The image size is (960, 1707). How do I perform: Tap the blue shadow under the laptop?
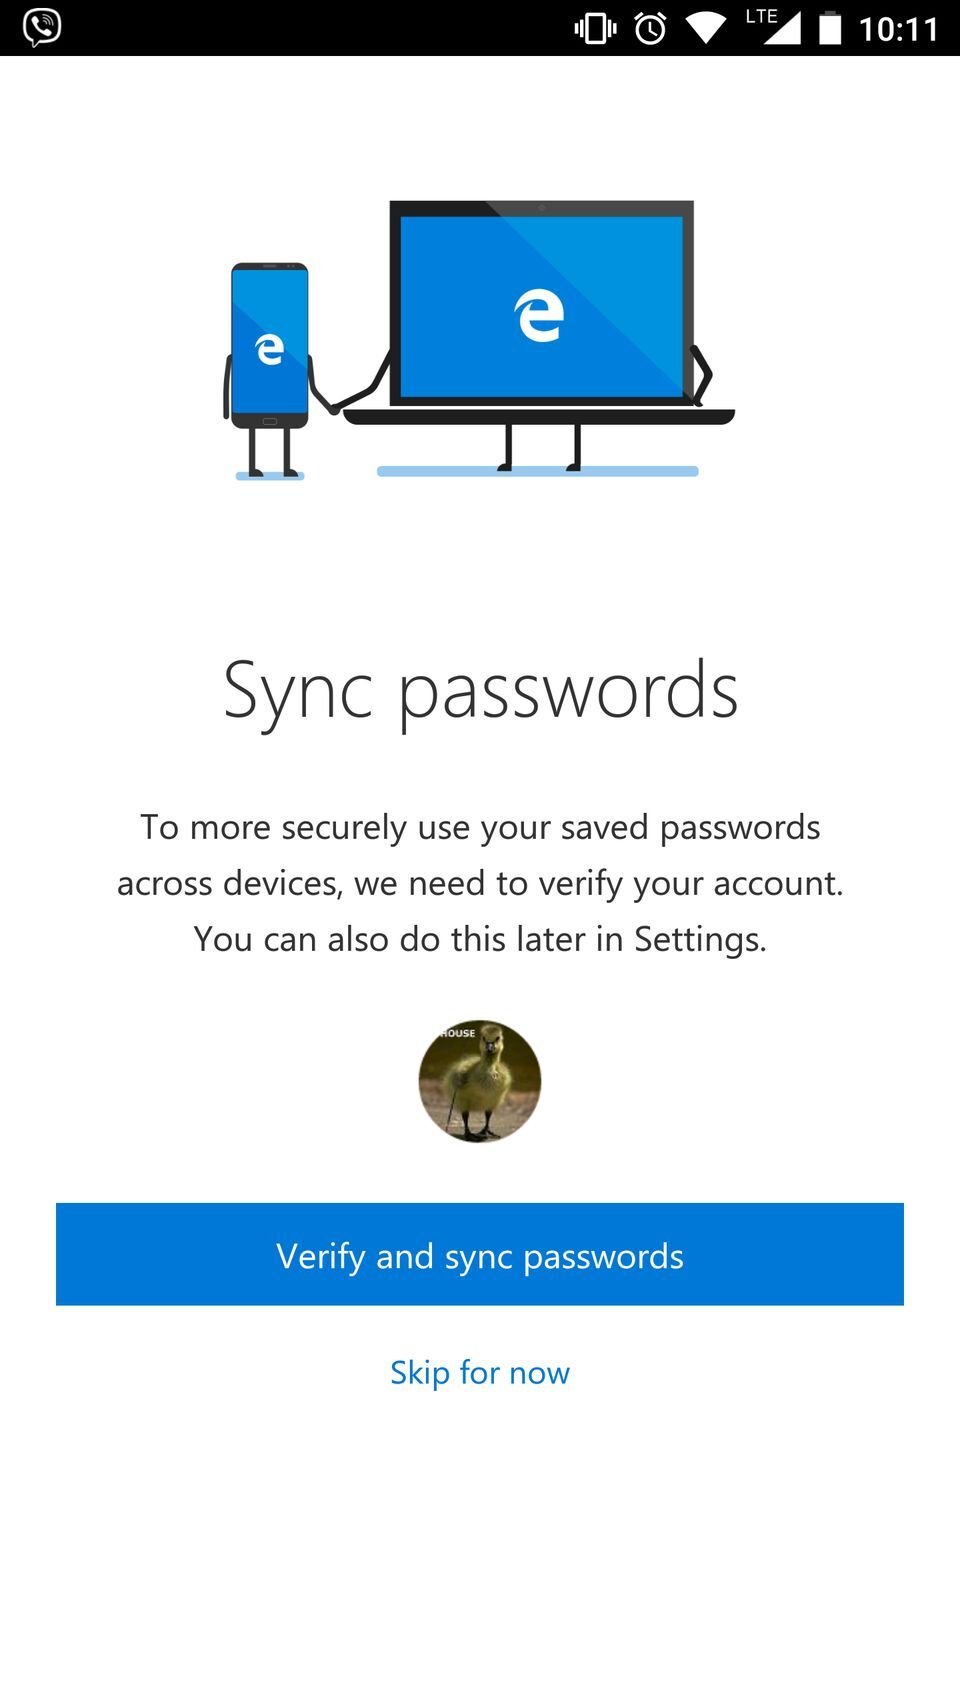[x=537, y=469]
